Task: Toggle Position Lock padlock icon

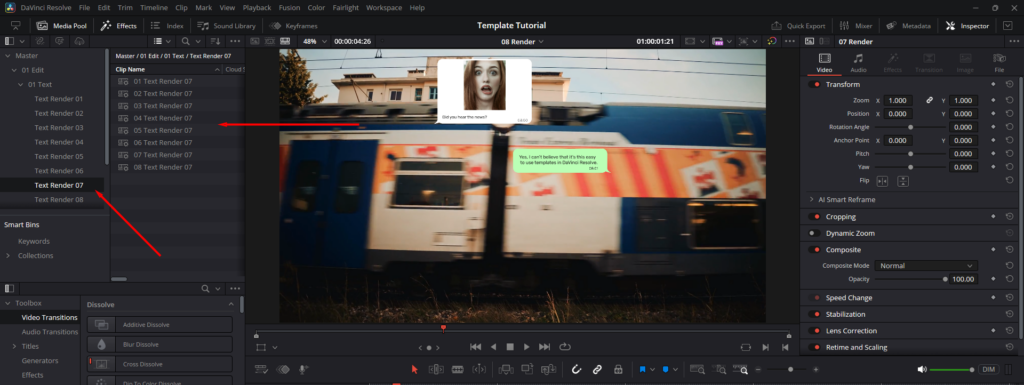Action: pyautogui.click(x=618, y=369)
